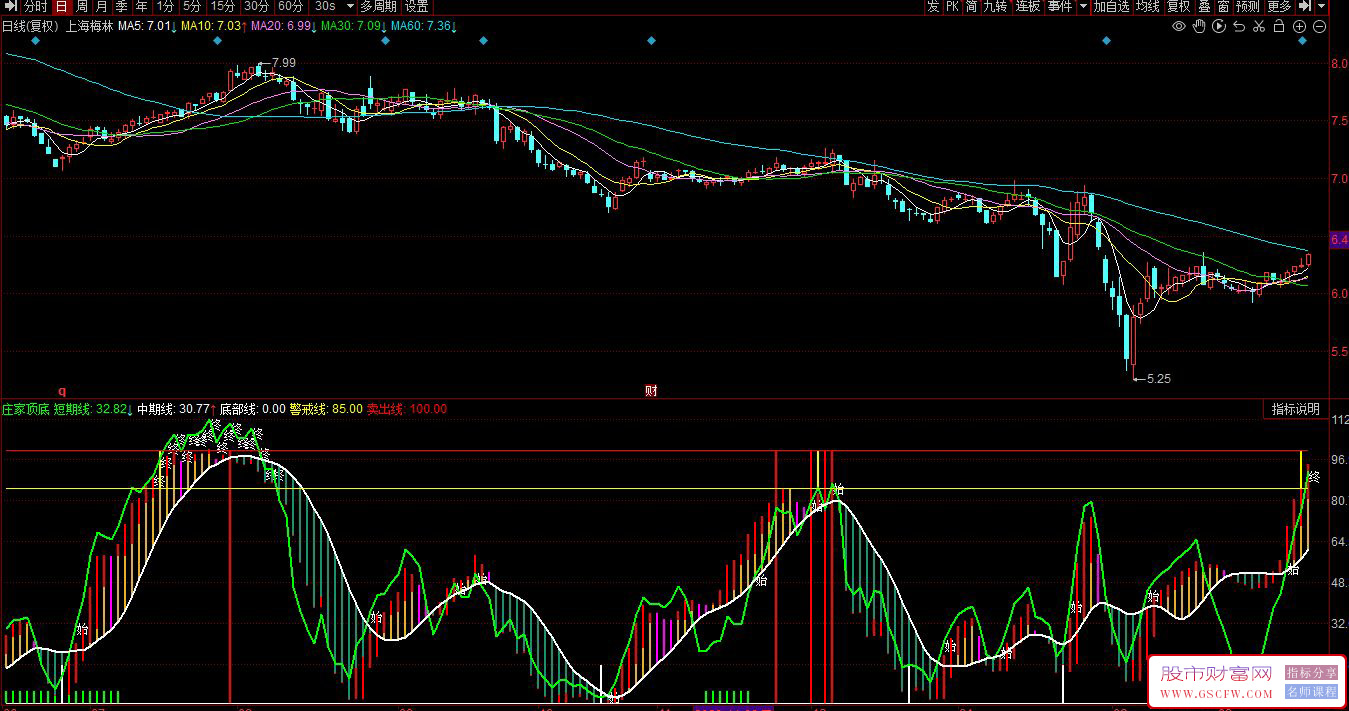Expand the dropdown next to 事件
The image size is (1349, 711).
click(1083, 7)
